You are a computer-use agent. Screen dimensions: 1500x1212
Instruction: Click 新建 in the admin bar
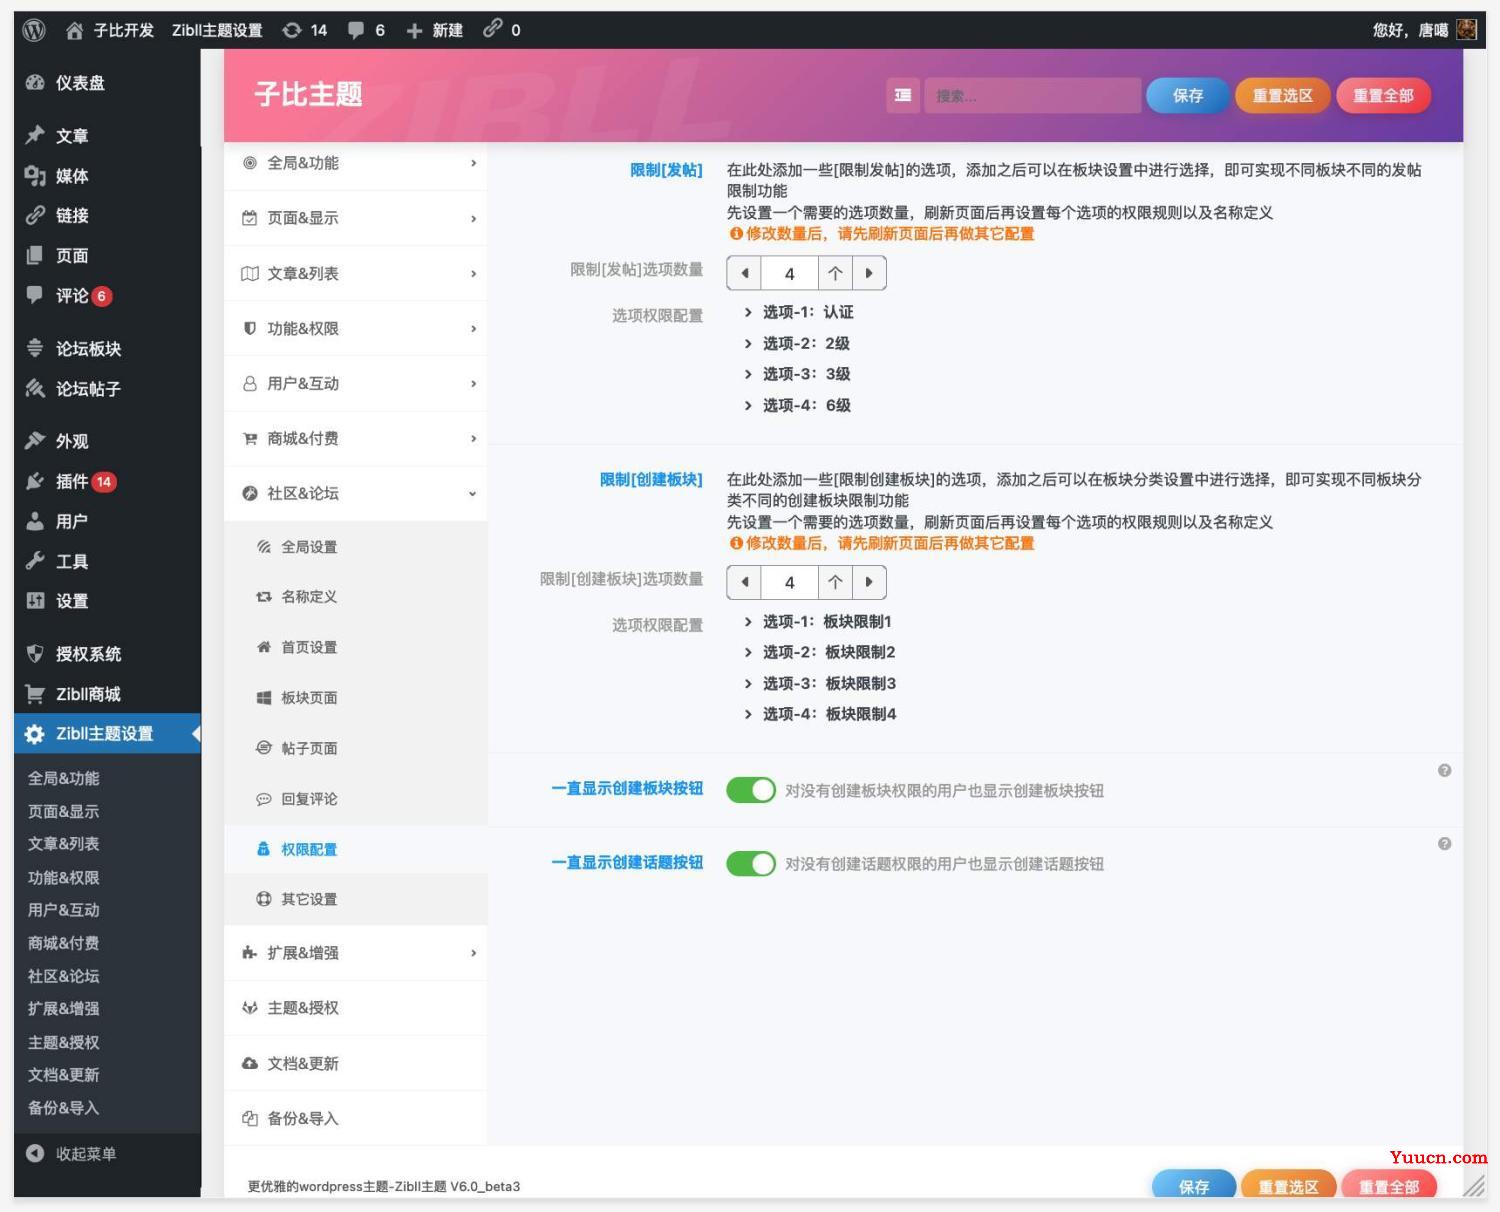(435, 30)
